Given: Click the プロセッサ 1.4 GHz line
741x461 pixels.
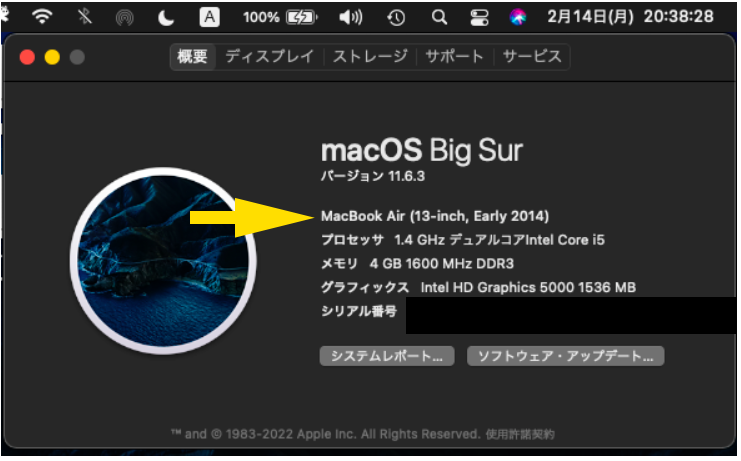Looking at the screenshot, I should pos(463,240).
